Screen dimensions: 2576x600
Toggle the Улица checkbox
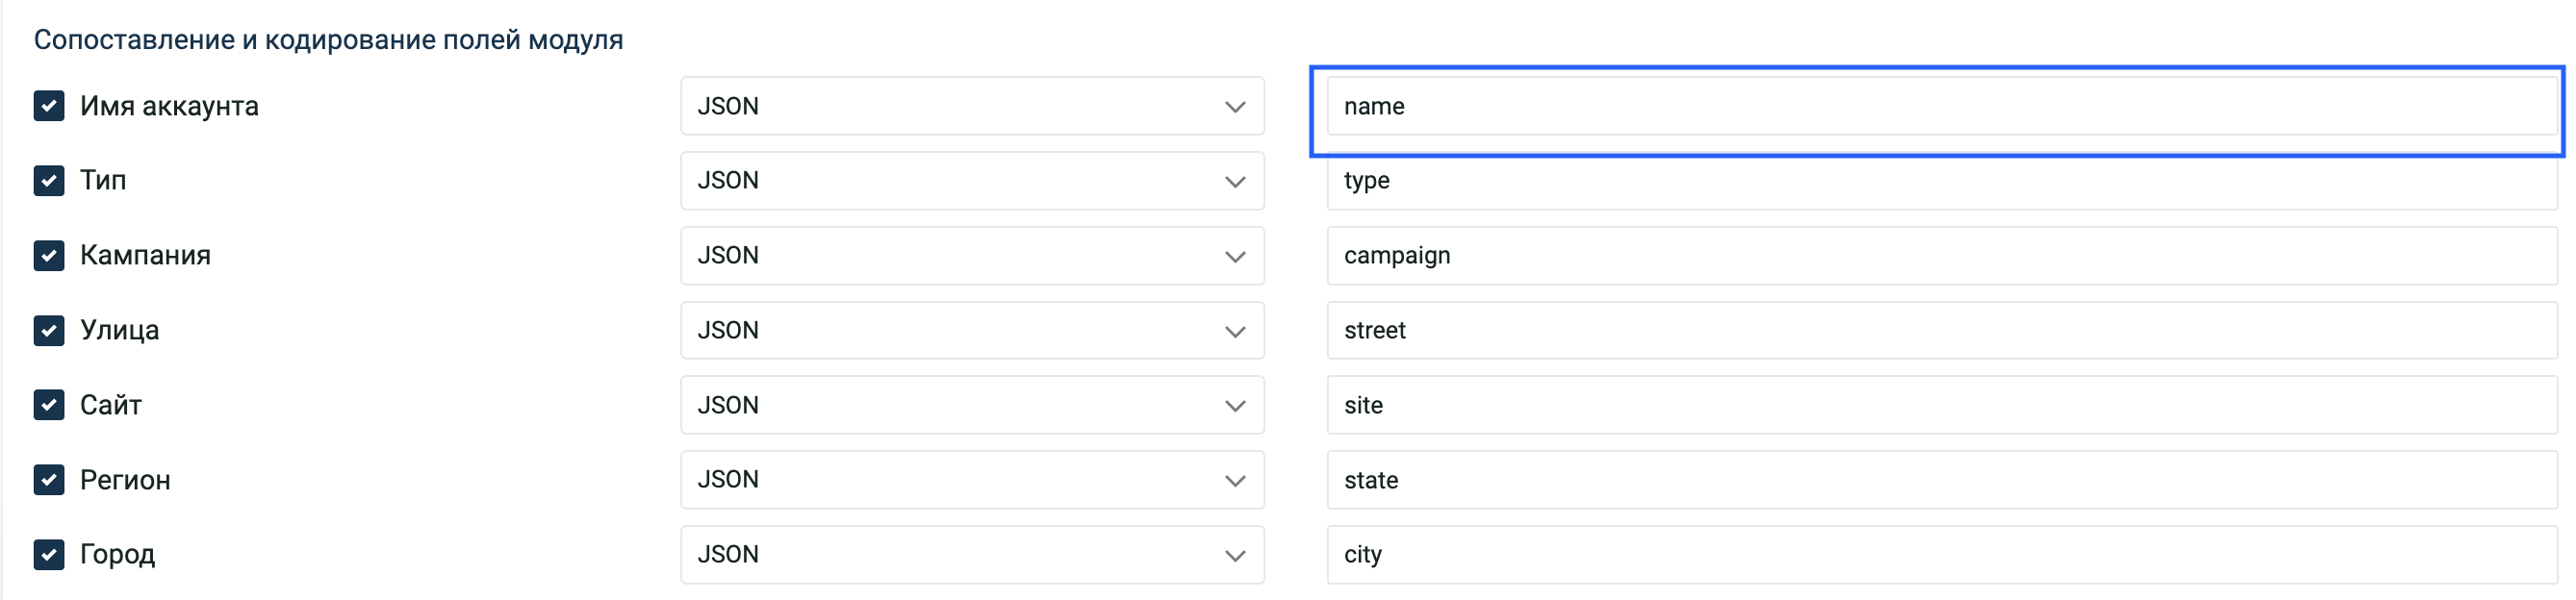pos(49,330)
